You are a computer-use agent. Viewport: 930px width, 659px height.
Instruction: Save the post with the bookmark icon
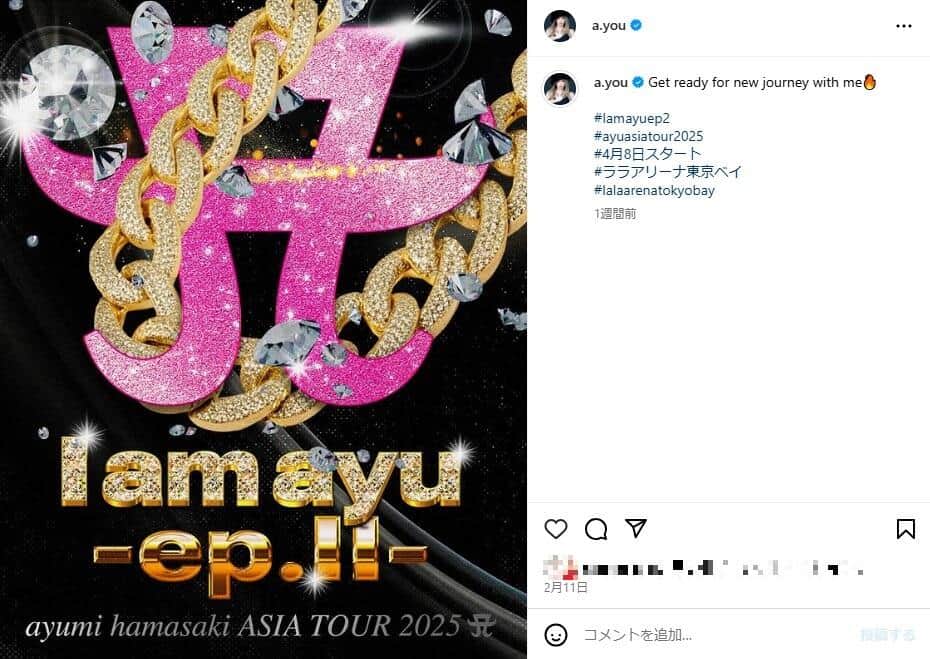pos(906,529)
